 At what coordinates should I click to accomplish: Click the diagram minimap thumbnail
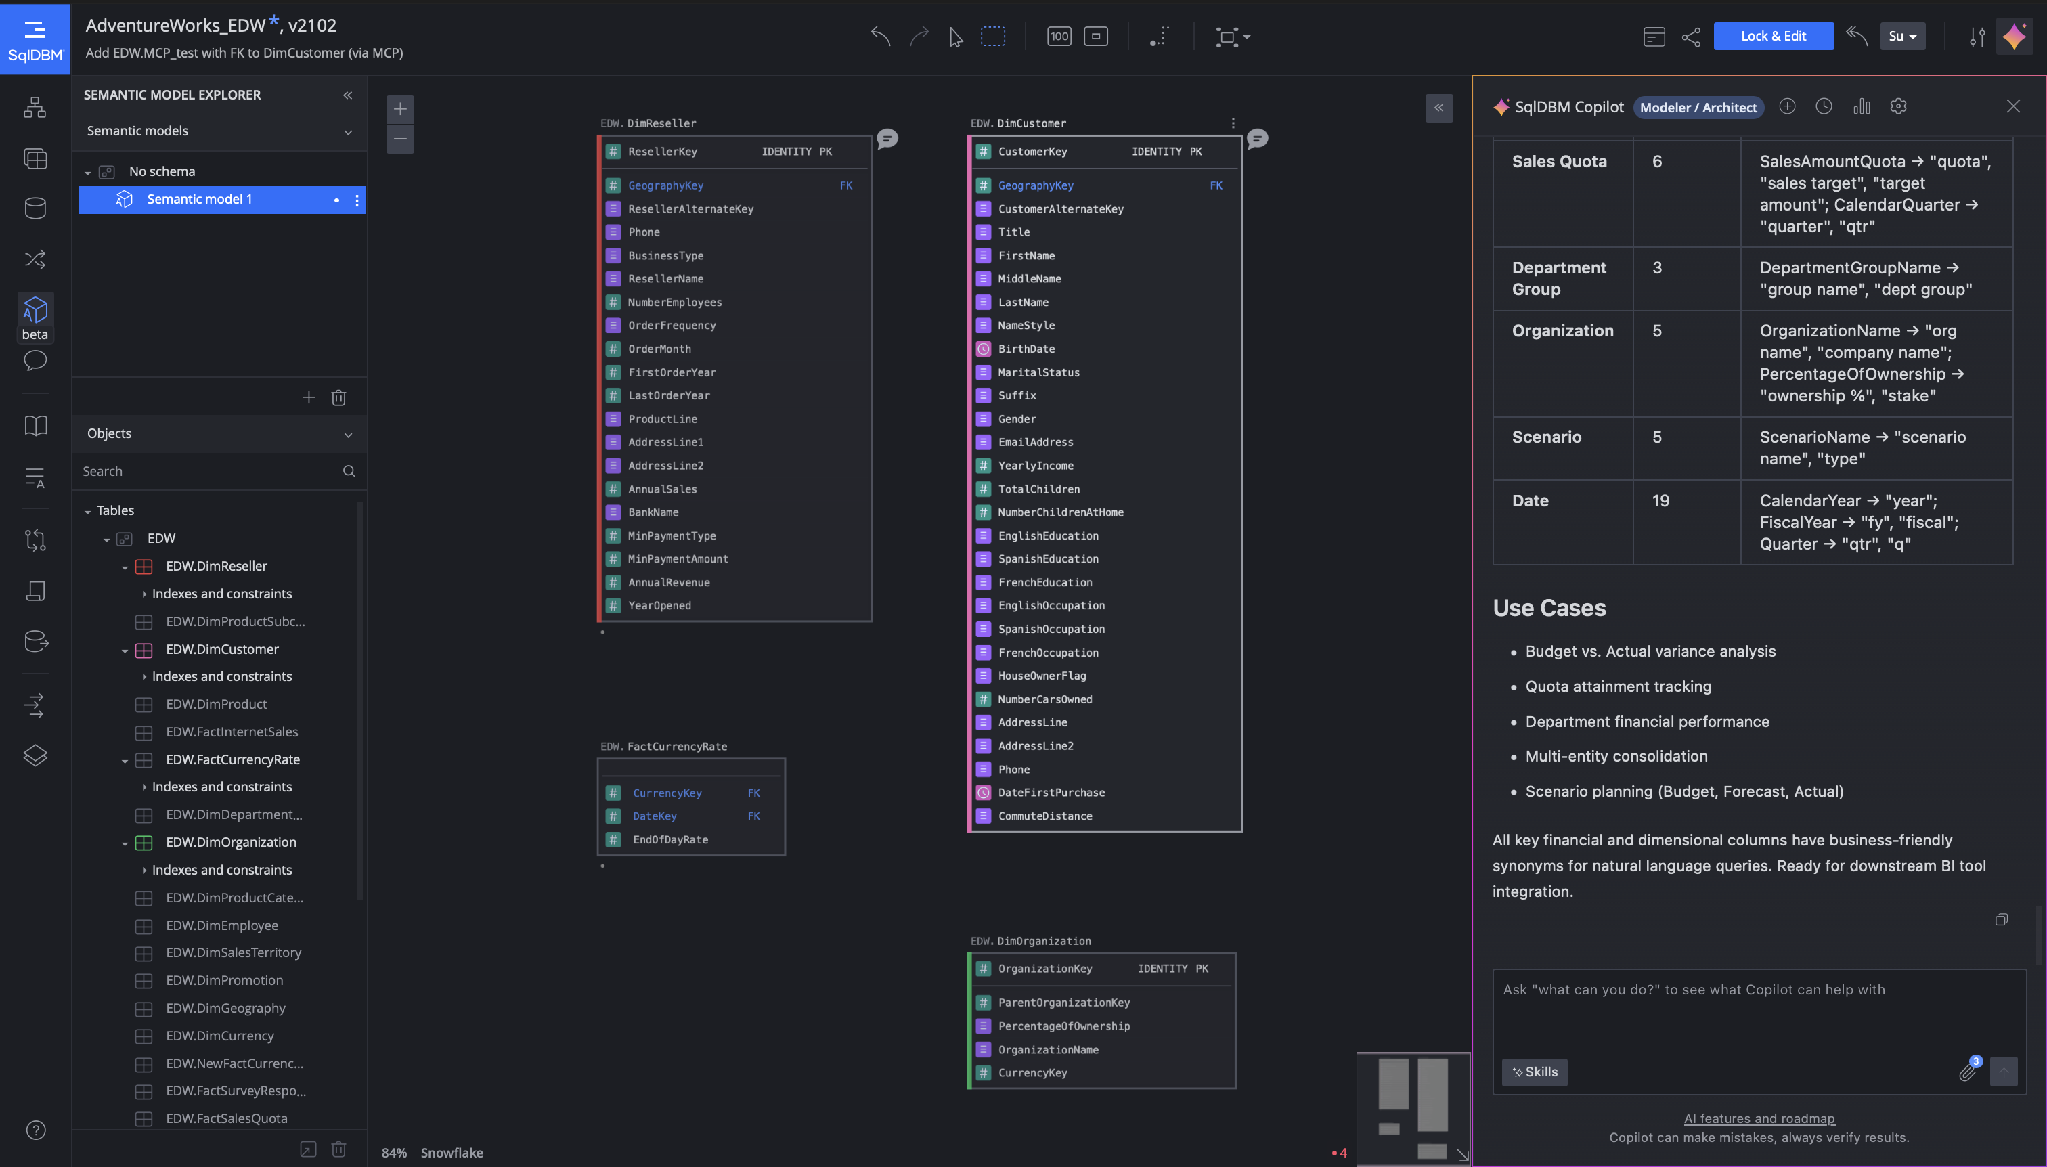tap(1413, 1108)
